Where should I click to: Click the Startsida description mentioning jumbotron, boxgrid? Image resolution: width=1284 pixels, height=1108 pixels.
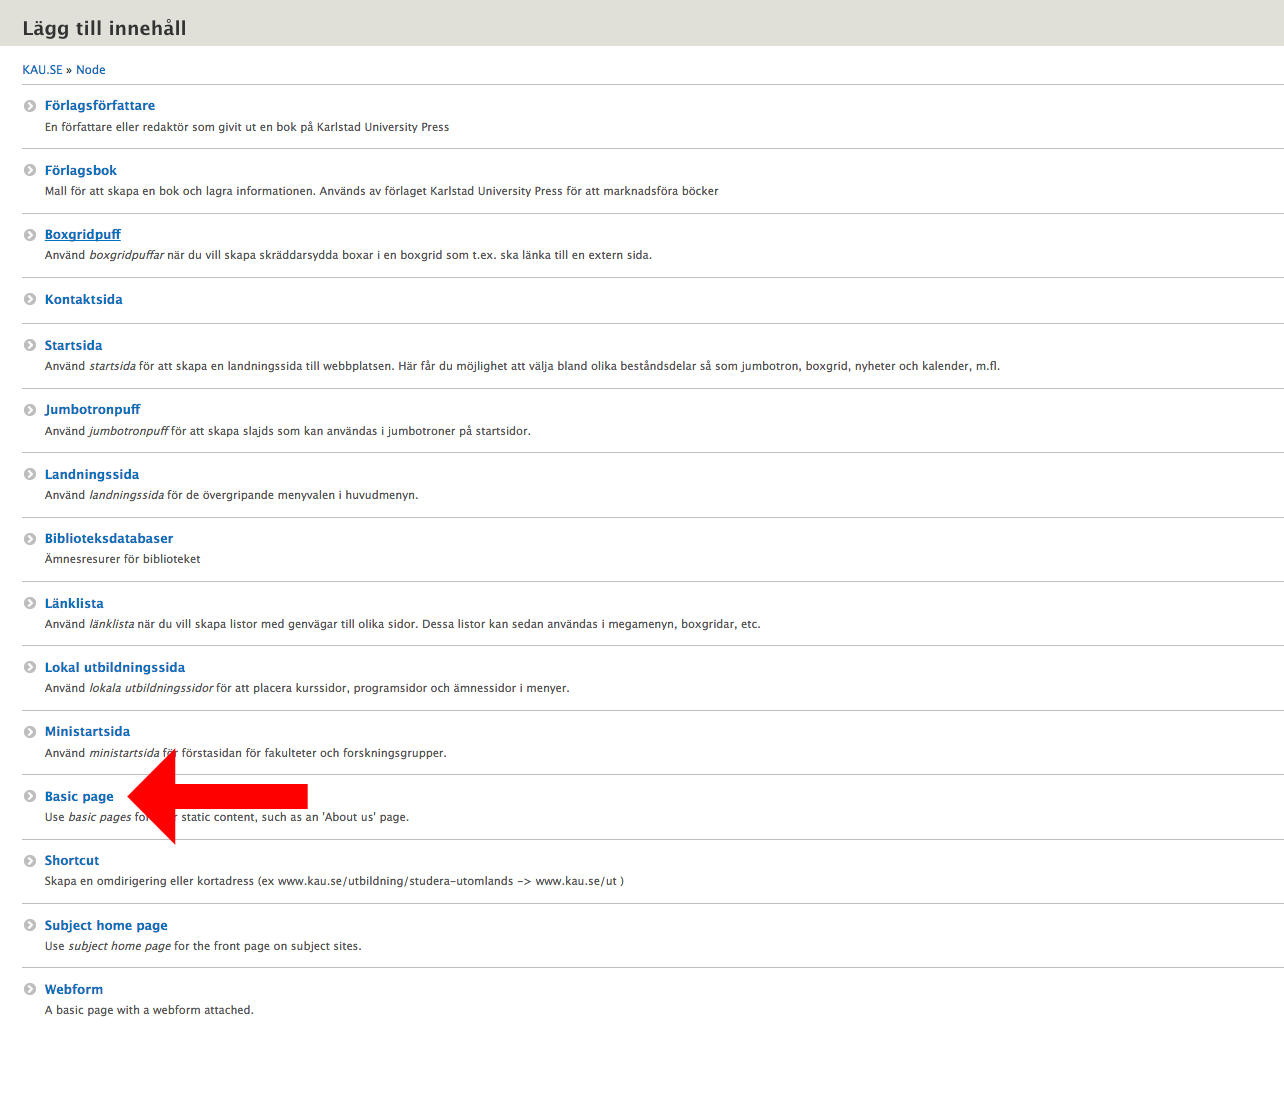pos(522,366)
